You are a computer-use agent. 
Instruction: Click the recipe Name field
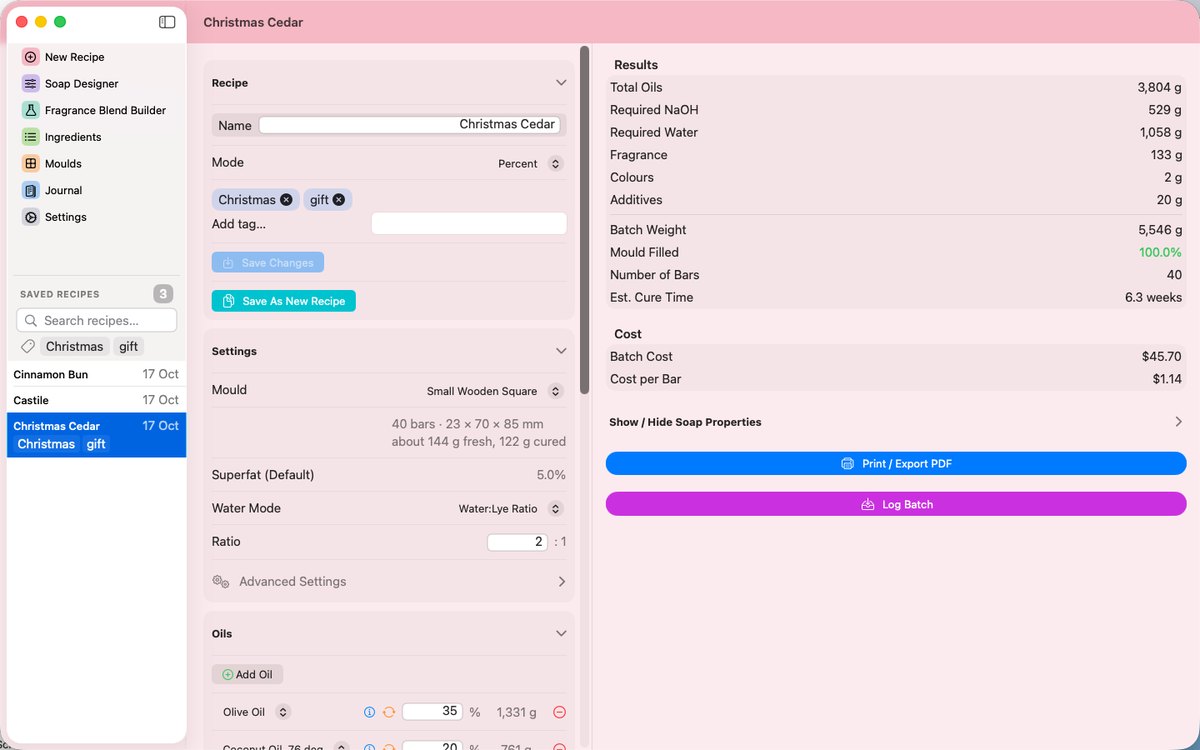pyautogui.click(x=410, y=125)
